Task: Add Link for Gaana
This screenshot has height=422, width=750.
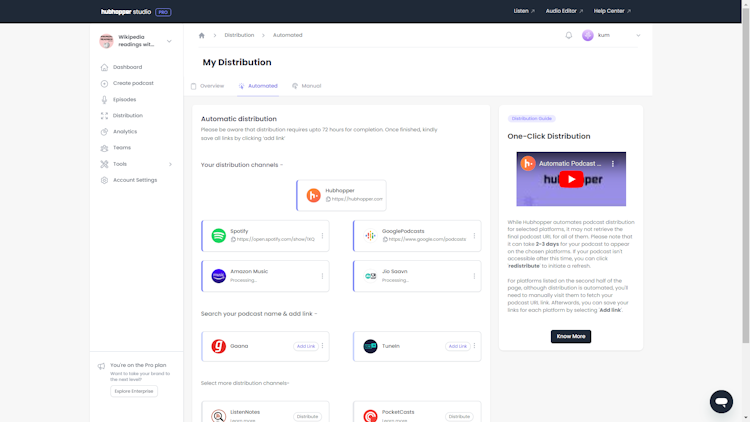Action: [x=306, y=346]
